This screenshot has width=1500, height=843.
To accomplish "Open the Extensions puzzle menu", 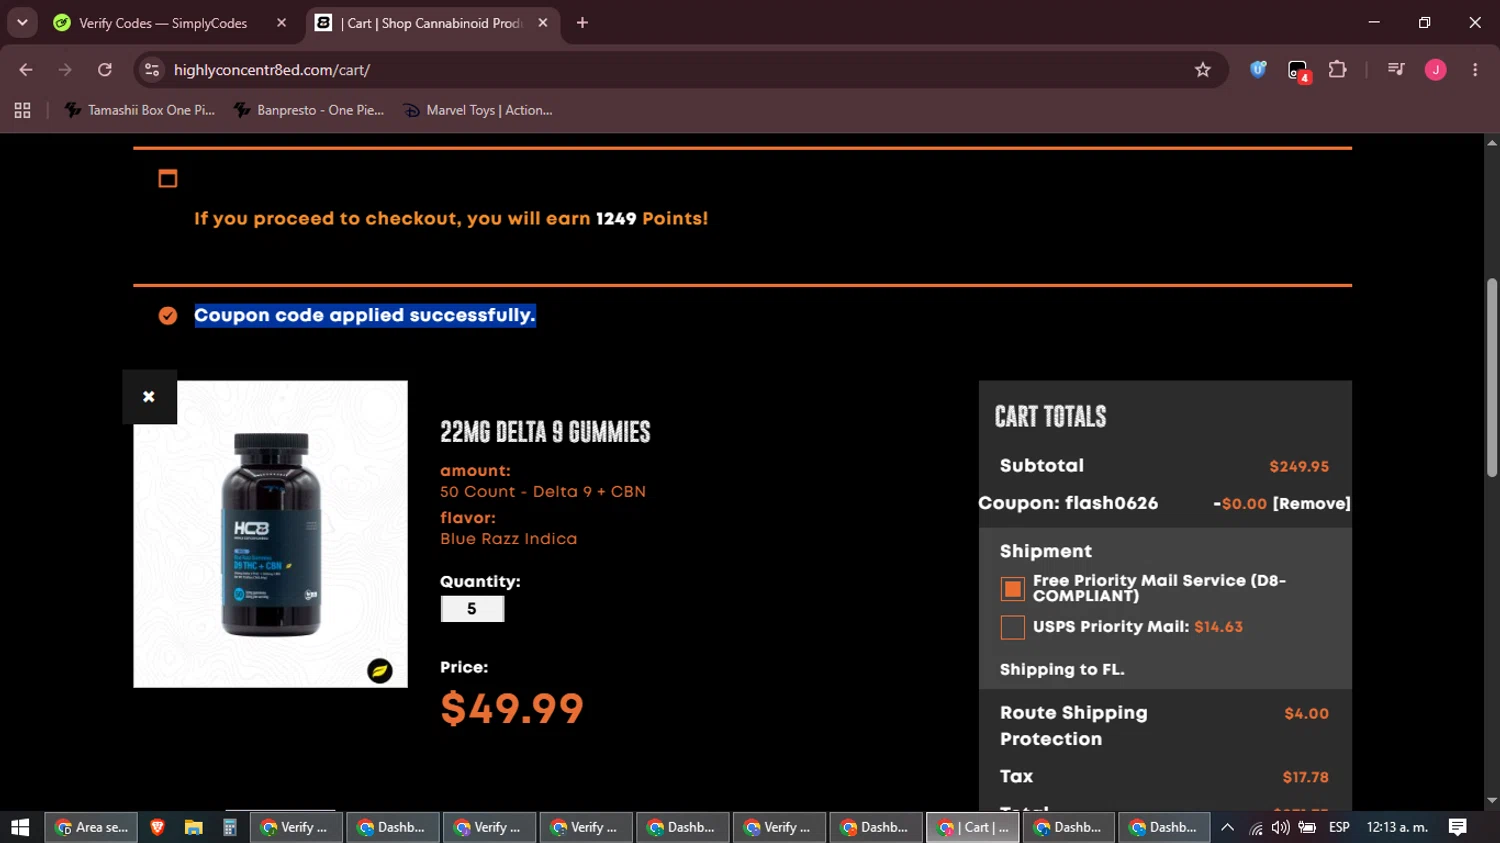I will coord(1337,69).
